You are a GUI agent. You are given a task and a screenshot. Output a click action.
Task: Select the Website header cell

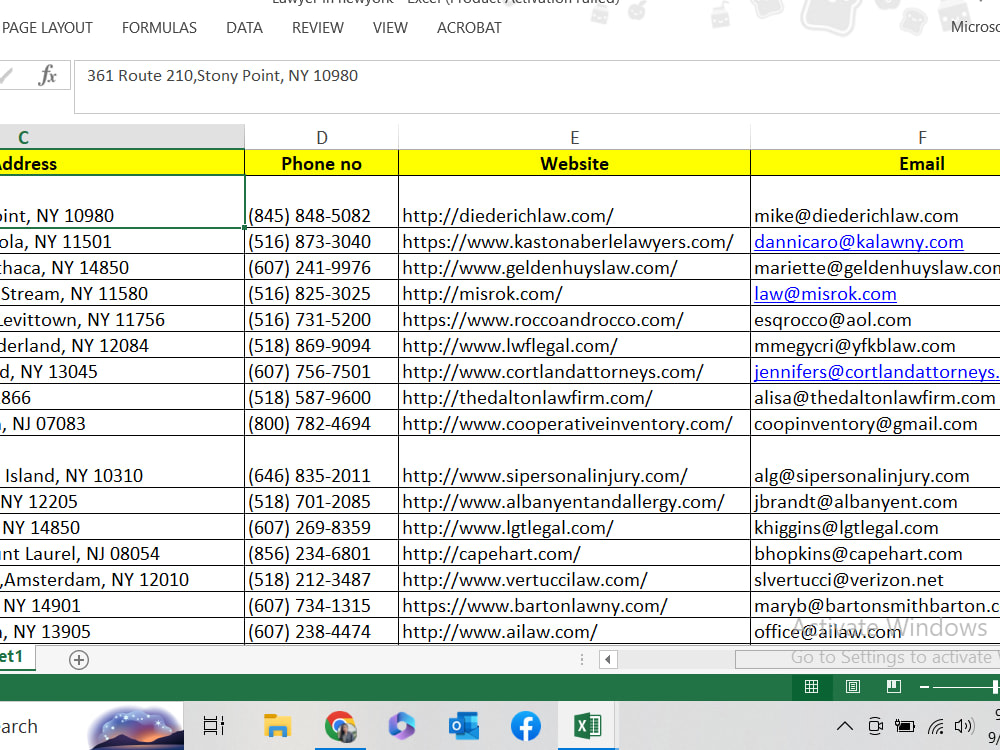(574, 163)
